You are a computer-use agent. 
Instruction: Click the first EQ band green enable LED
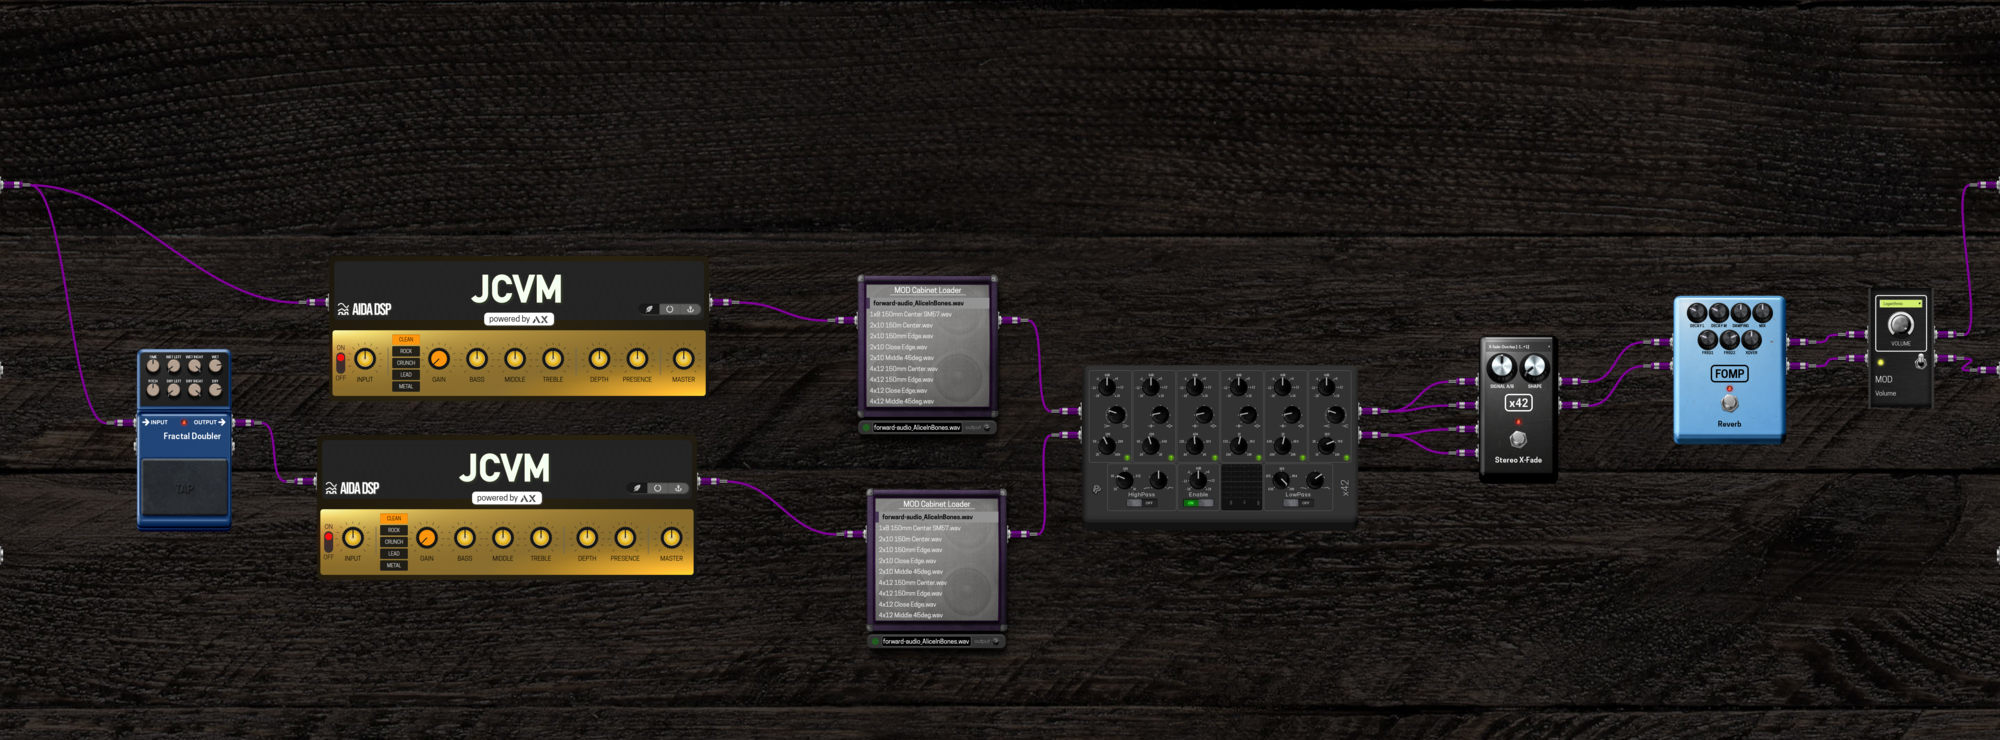1127,458
